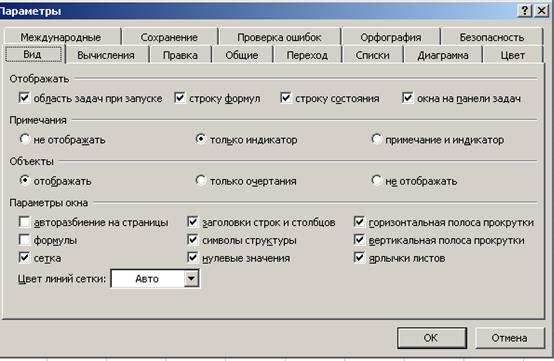554x361 pixels.
Task: Switch to the Безопасность tab
Action: point(491,37)
